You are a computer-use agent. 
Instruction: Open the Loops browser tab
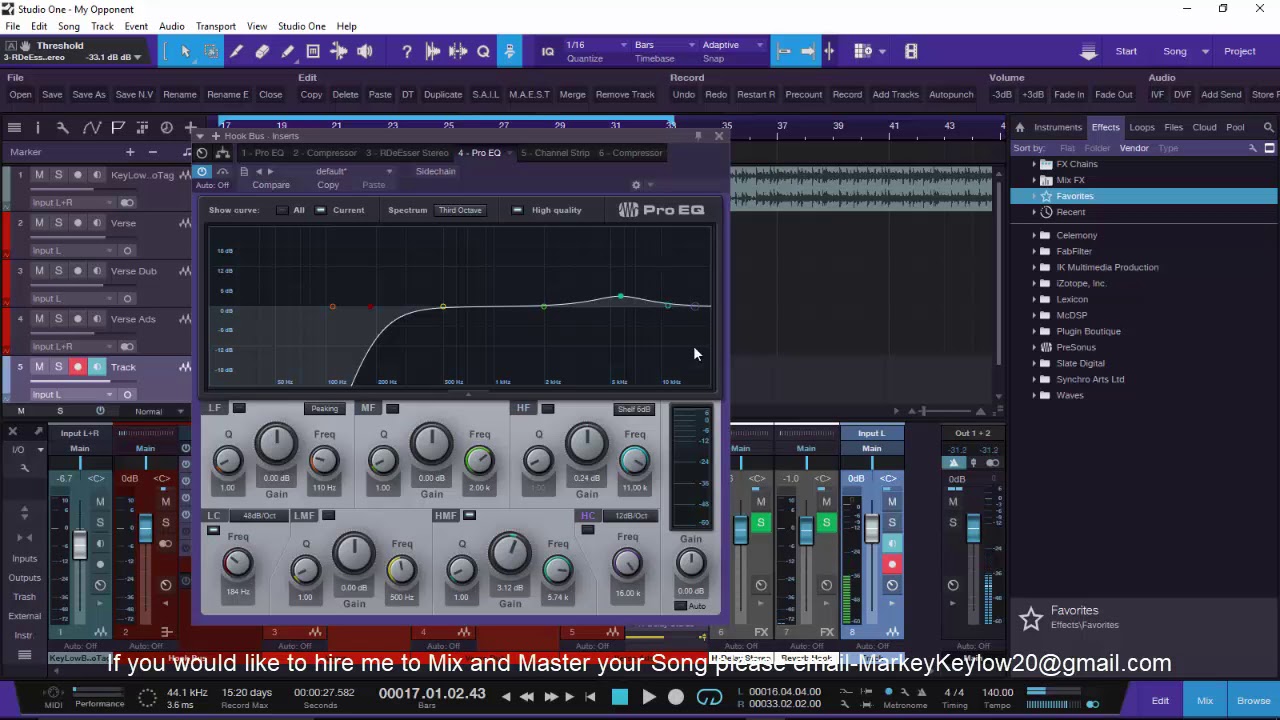[1141, 127]
